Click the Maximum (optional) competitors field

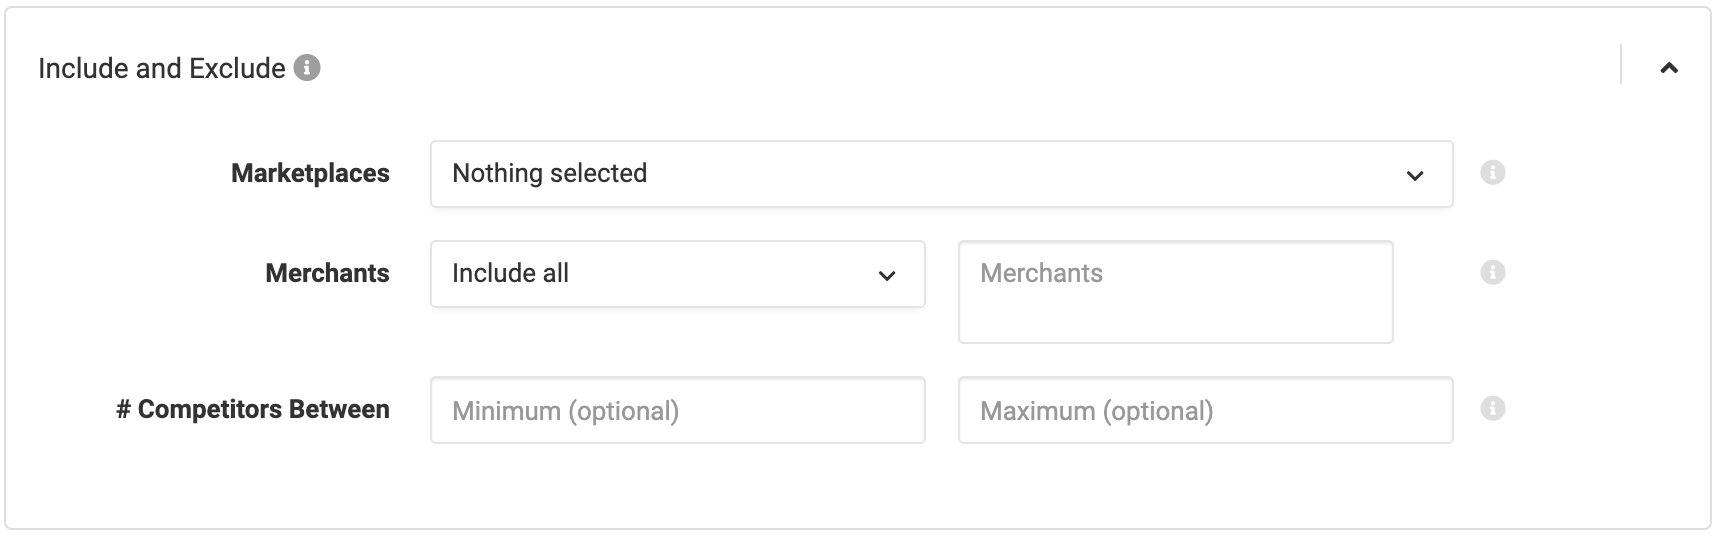coord(1206,410)
